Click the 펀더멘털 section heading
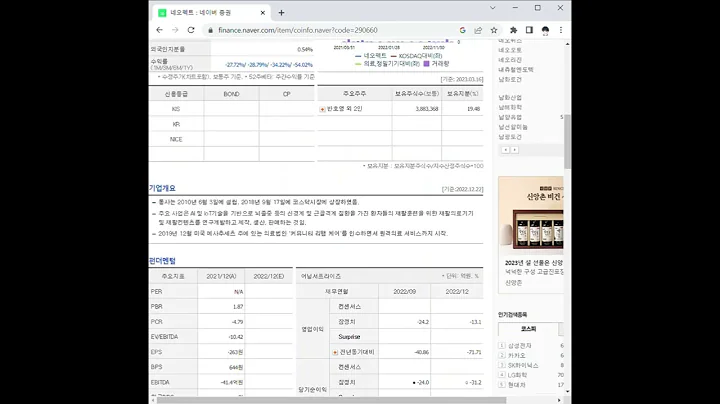 (162, 261)
